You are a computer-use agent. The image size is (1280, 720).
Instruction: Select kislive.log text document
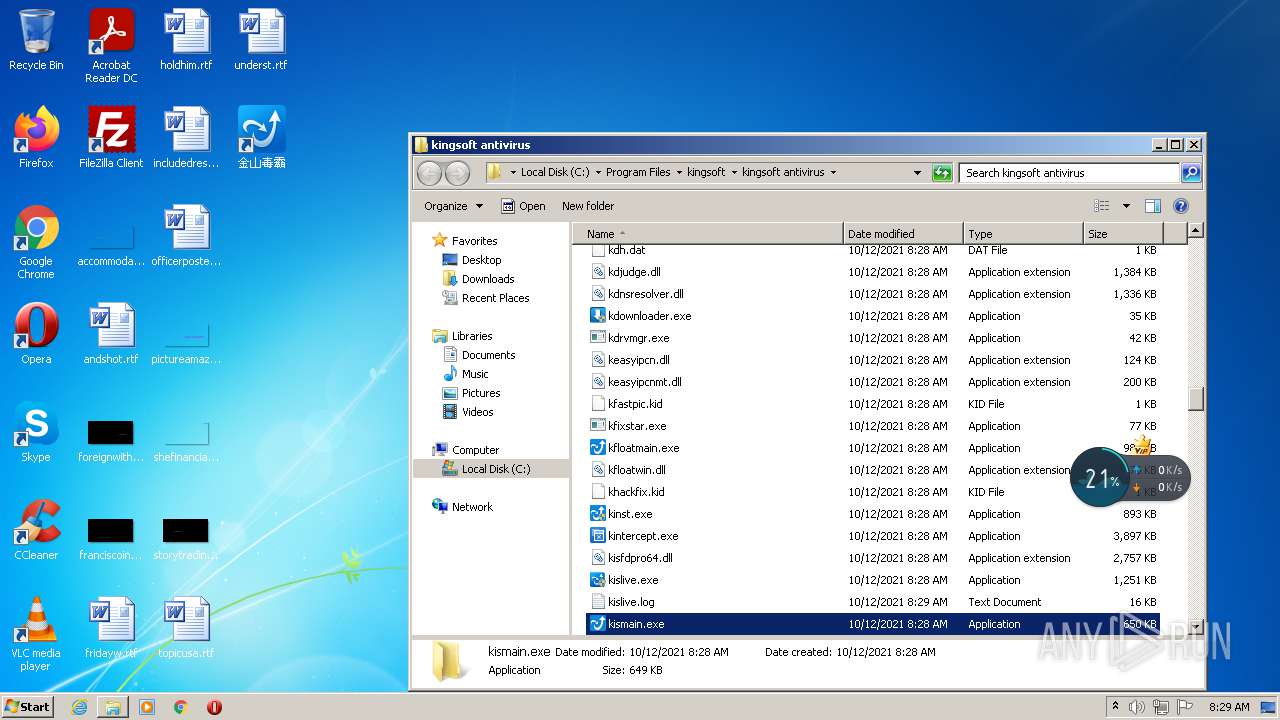(622, 602)
